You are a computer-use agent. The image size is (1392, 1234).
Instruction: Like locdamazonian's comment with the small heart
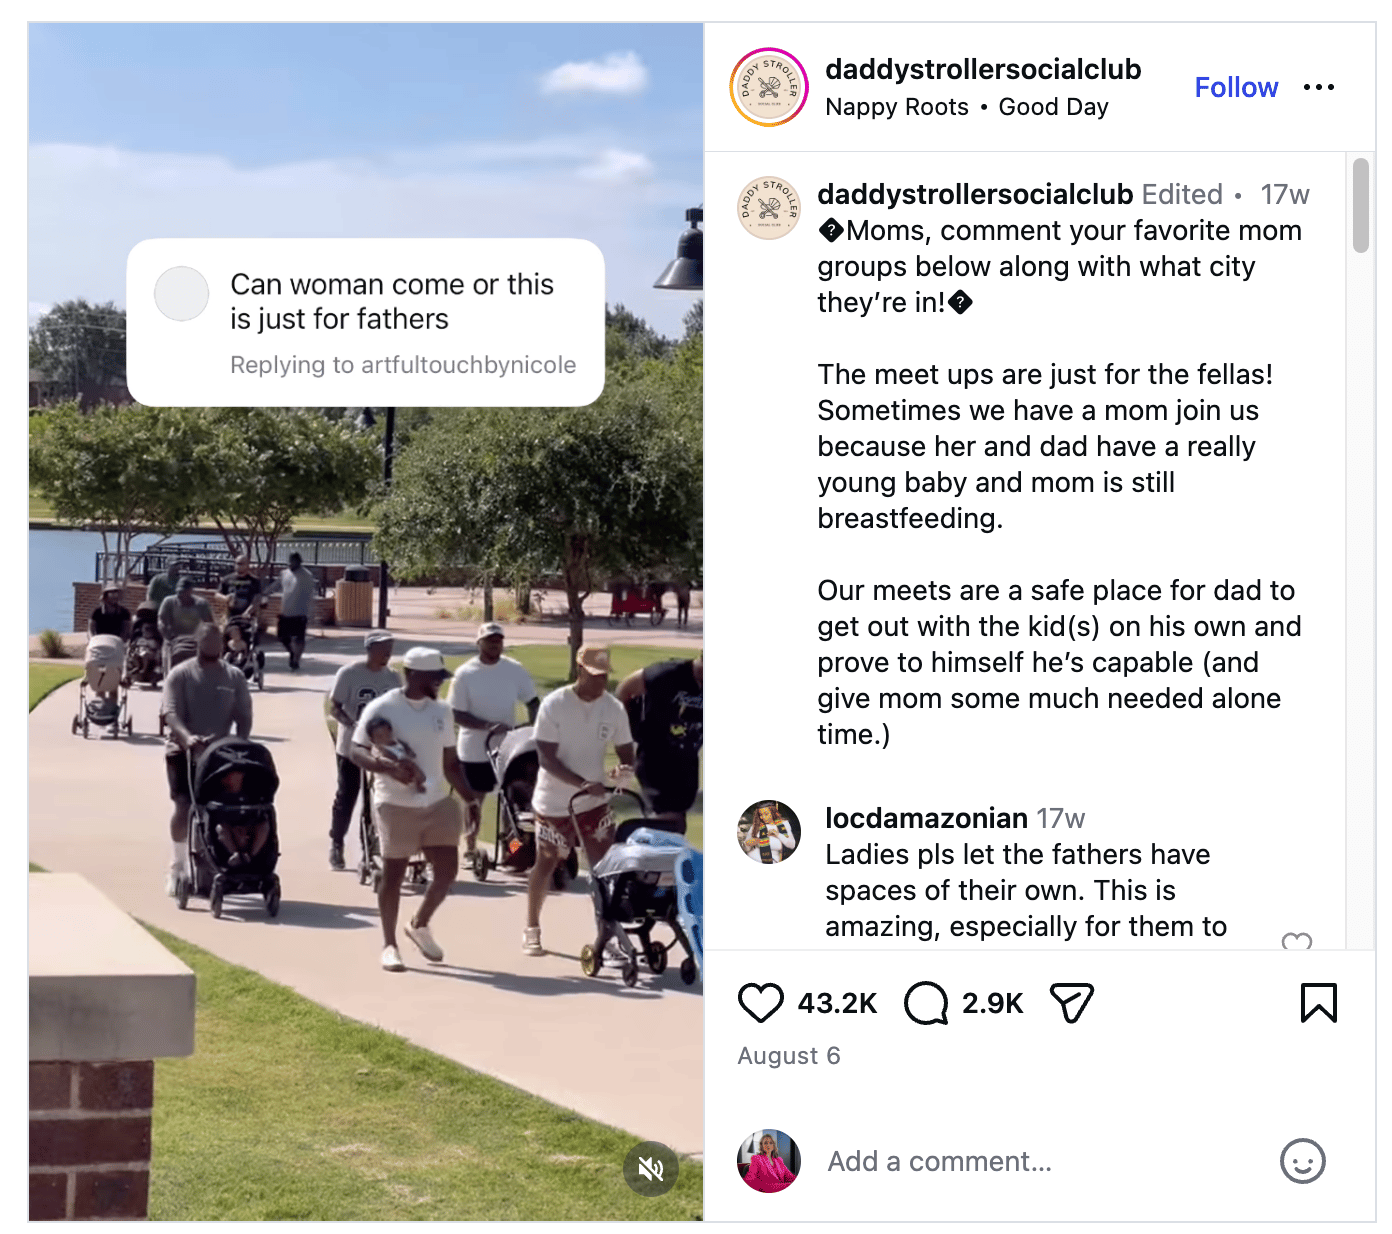tap(1297, 941)
